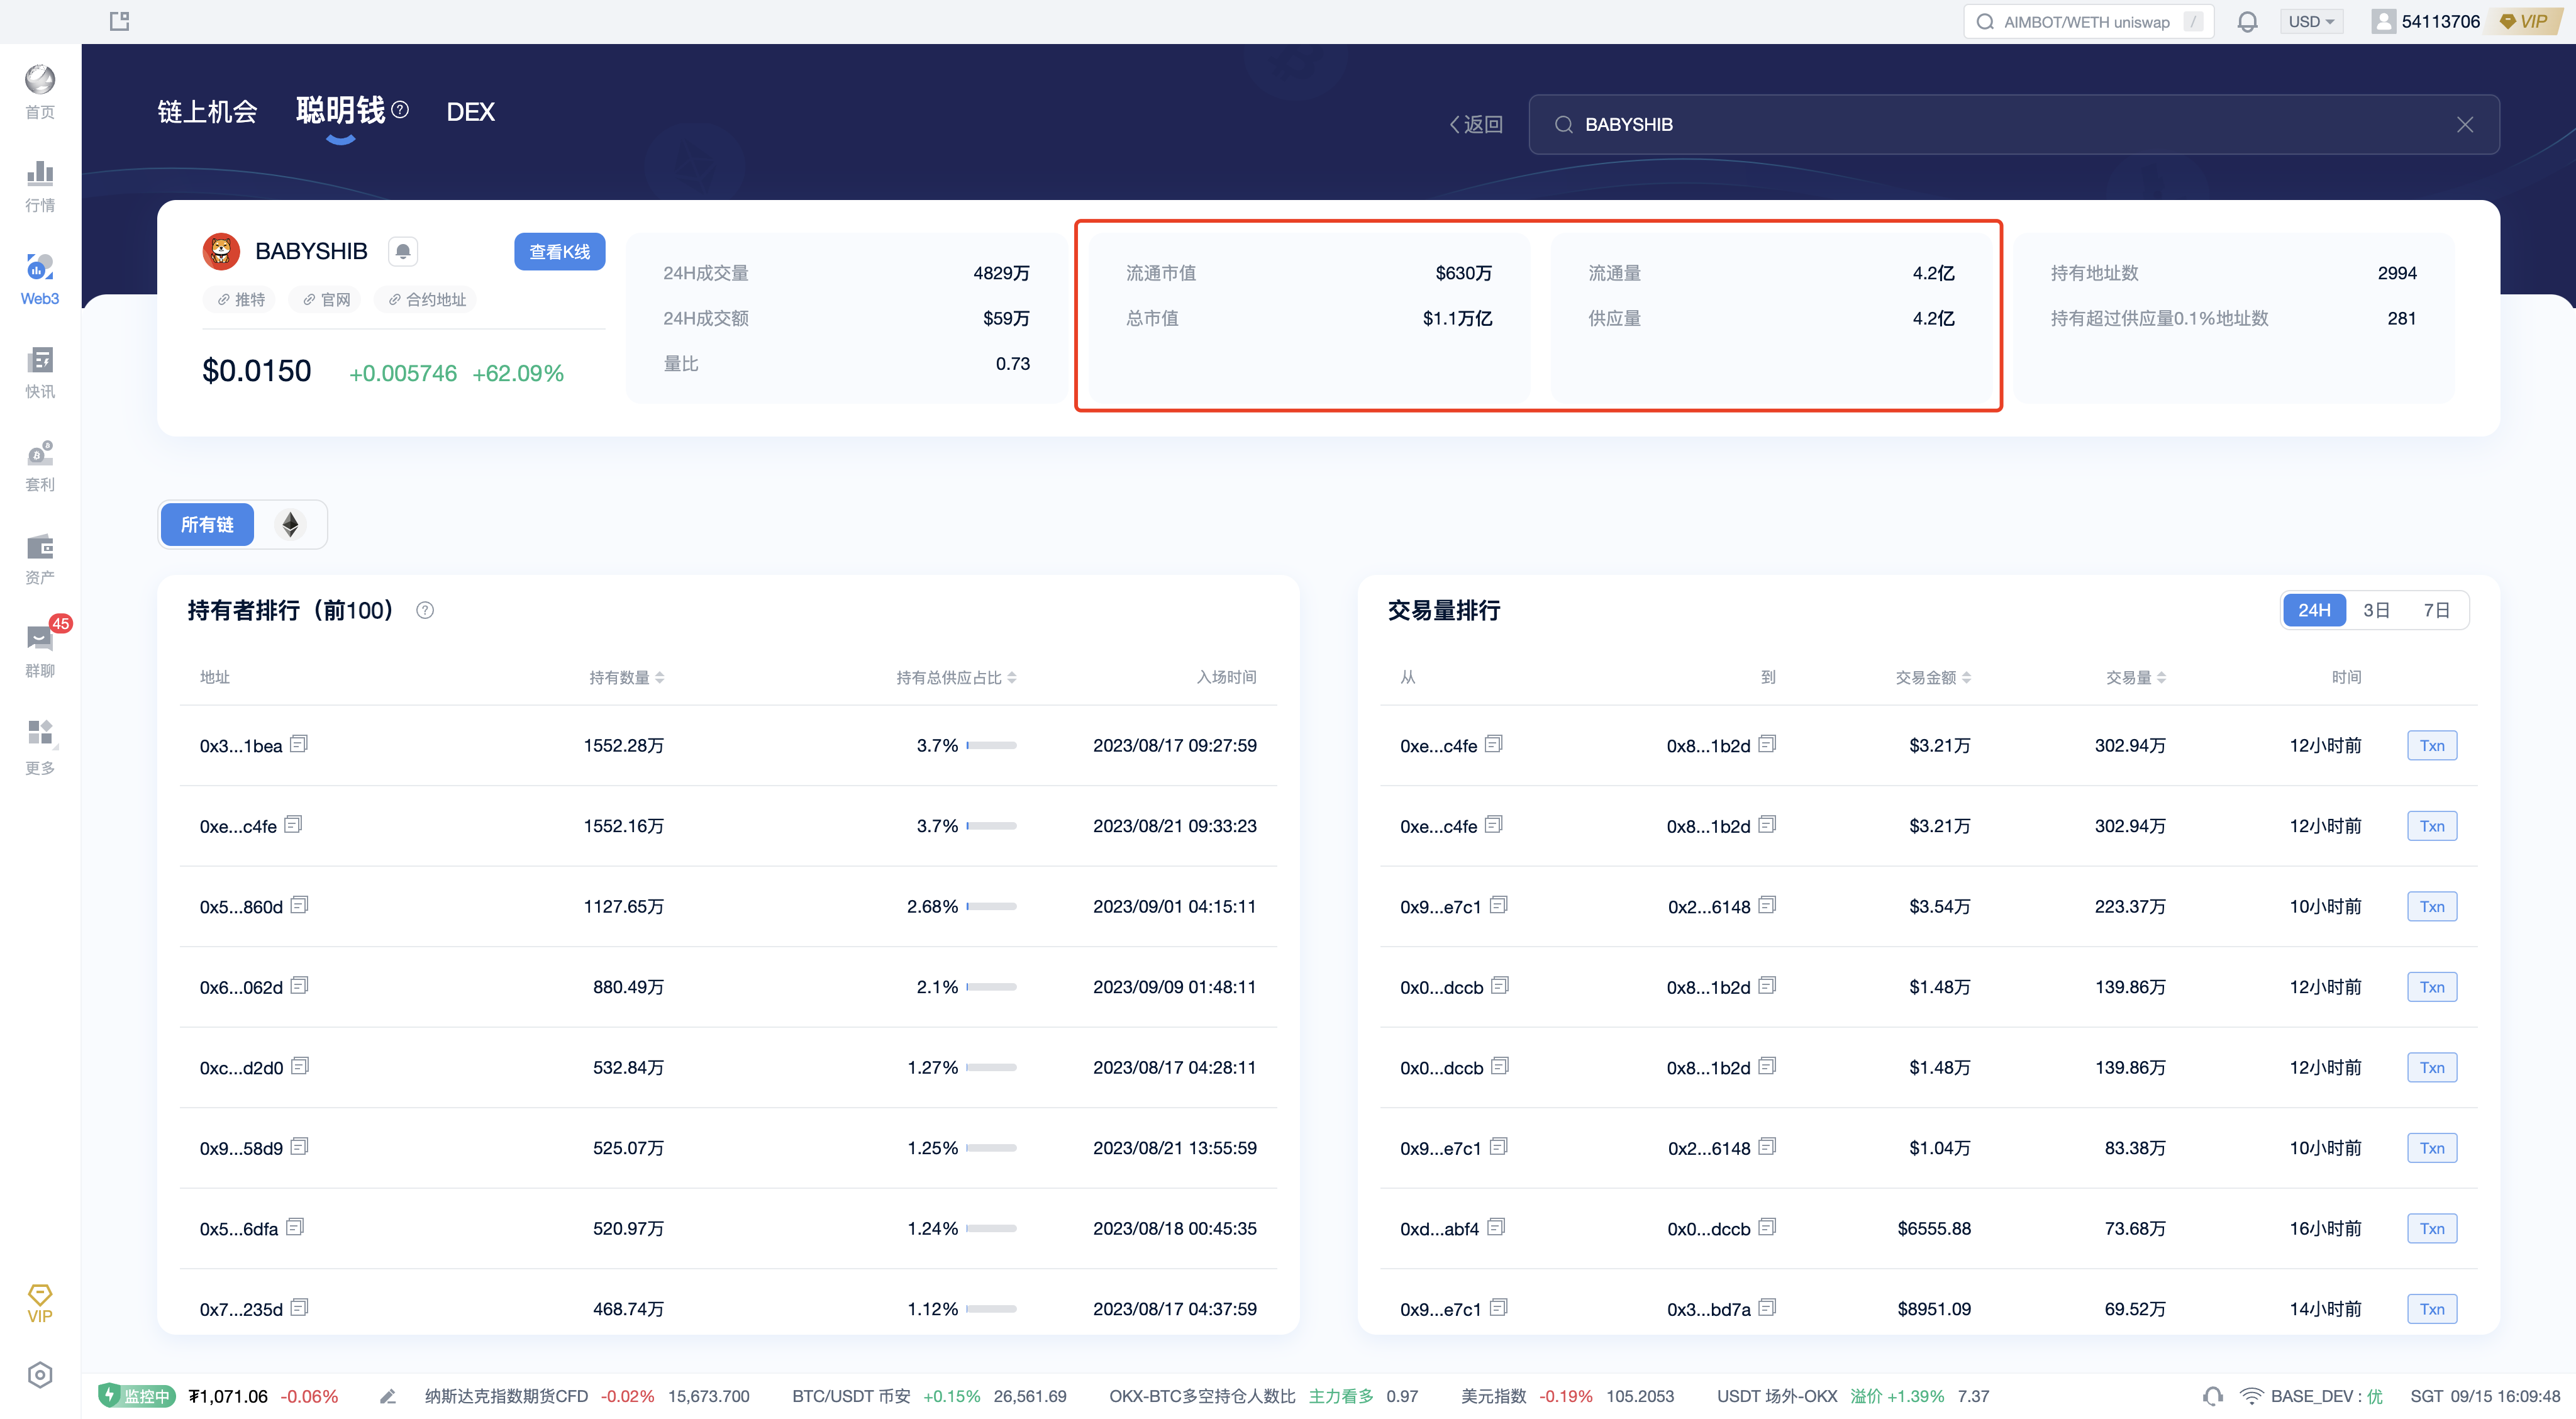Viewport: 2576px width, 1419px height.
Task: Click user ID 54113706 in top bar
Action: point(2440,21)
